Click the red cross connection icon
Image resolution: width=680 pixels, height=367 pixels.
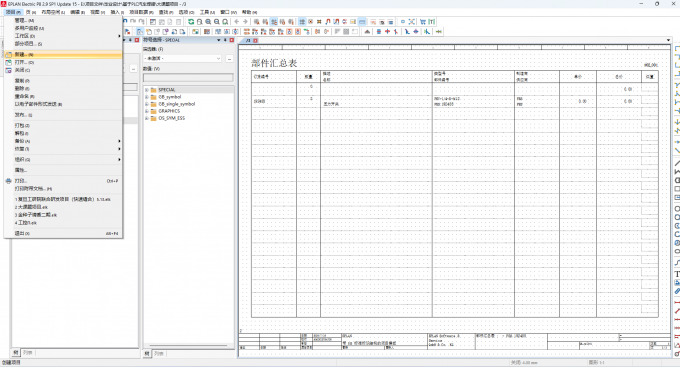[387, 32]
